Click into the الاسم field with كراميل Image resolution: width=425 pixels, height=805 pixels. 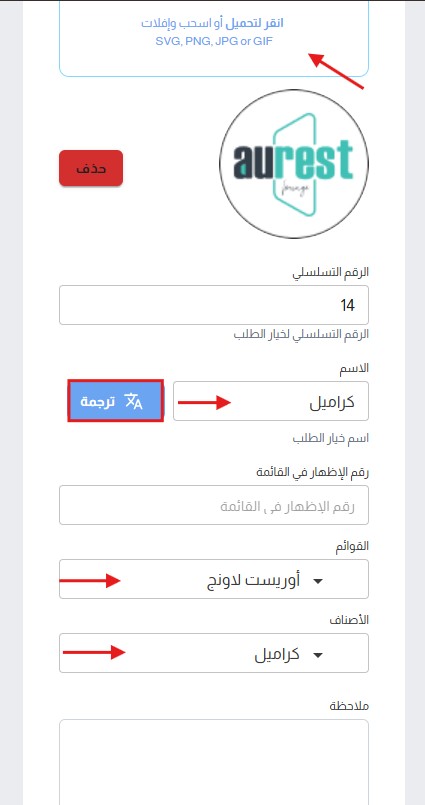[x=271, y=401]
